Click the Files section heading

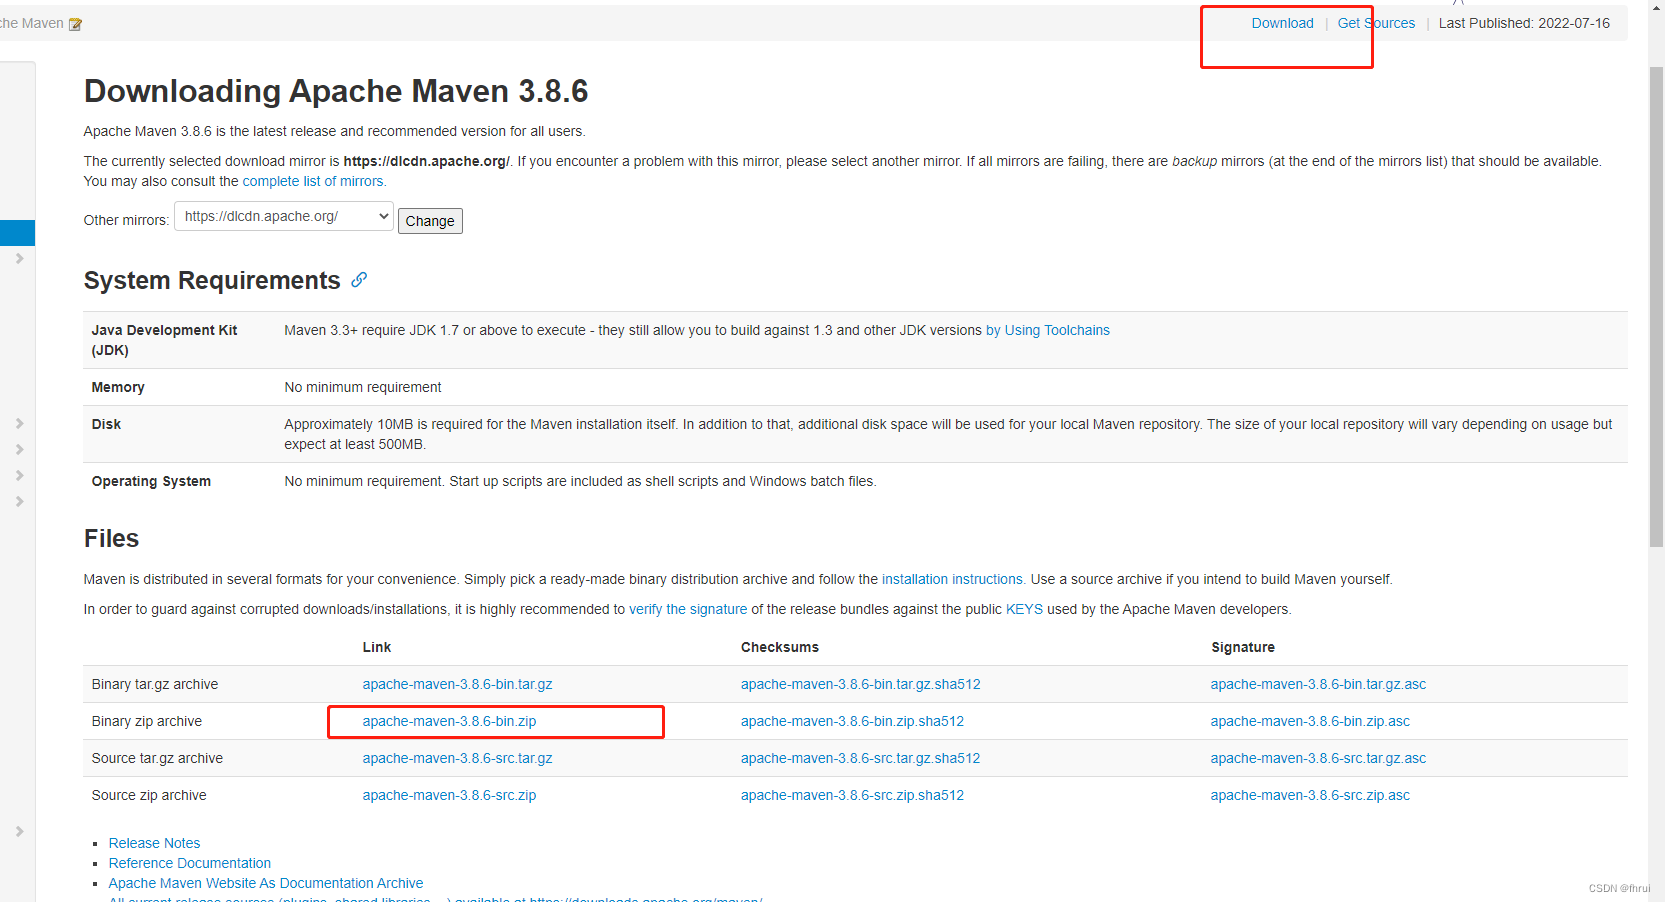[x=111, y=538]
